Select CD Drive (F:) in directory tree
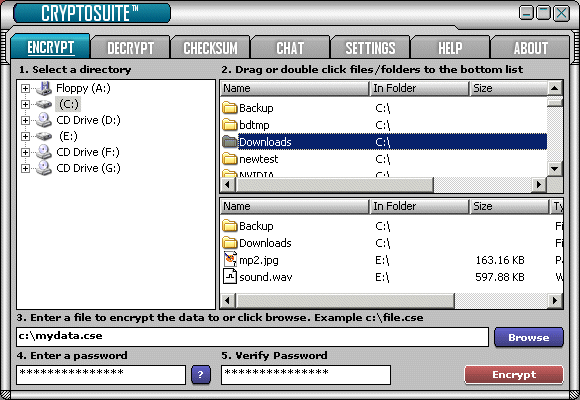Image resolution: width=580 pixels, height=400 pixels. (x=88, y=152)
